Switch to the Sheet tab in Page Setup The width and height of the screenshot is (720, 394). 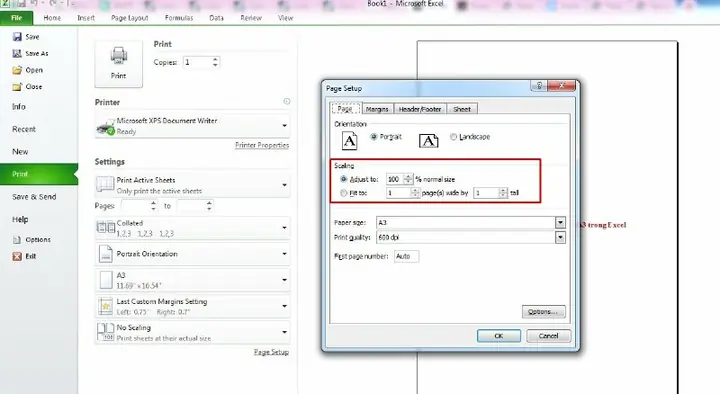462,109
